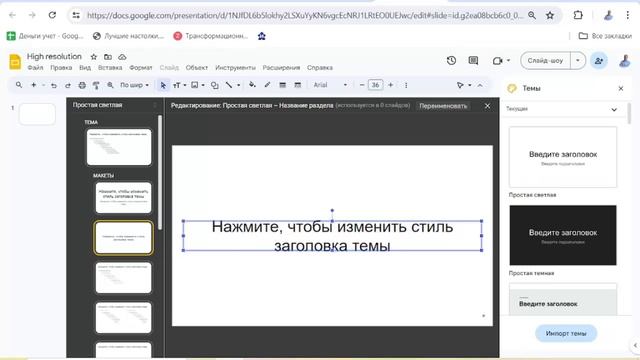Click the Импорт темы button

[x=566, y=333]
